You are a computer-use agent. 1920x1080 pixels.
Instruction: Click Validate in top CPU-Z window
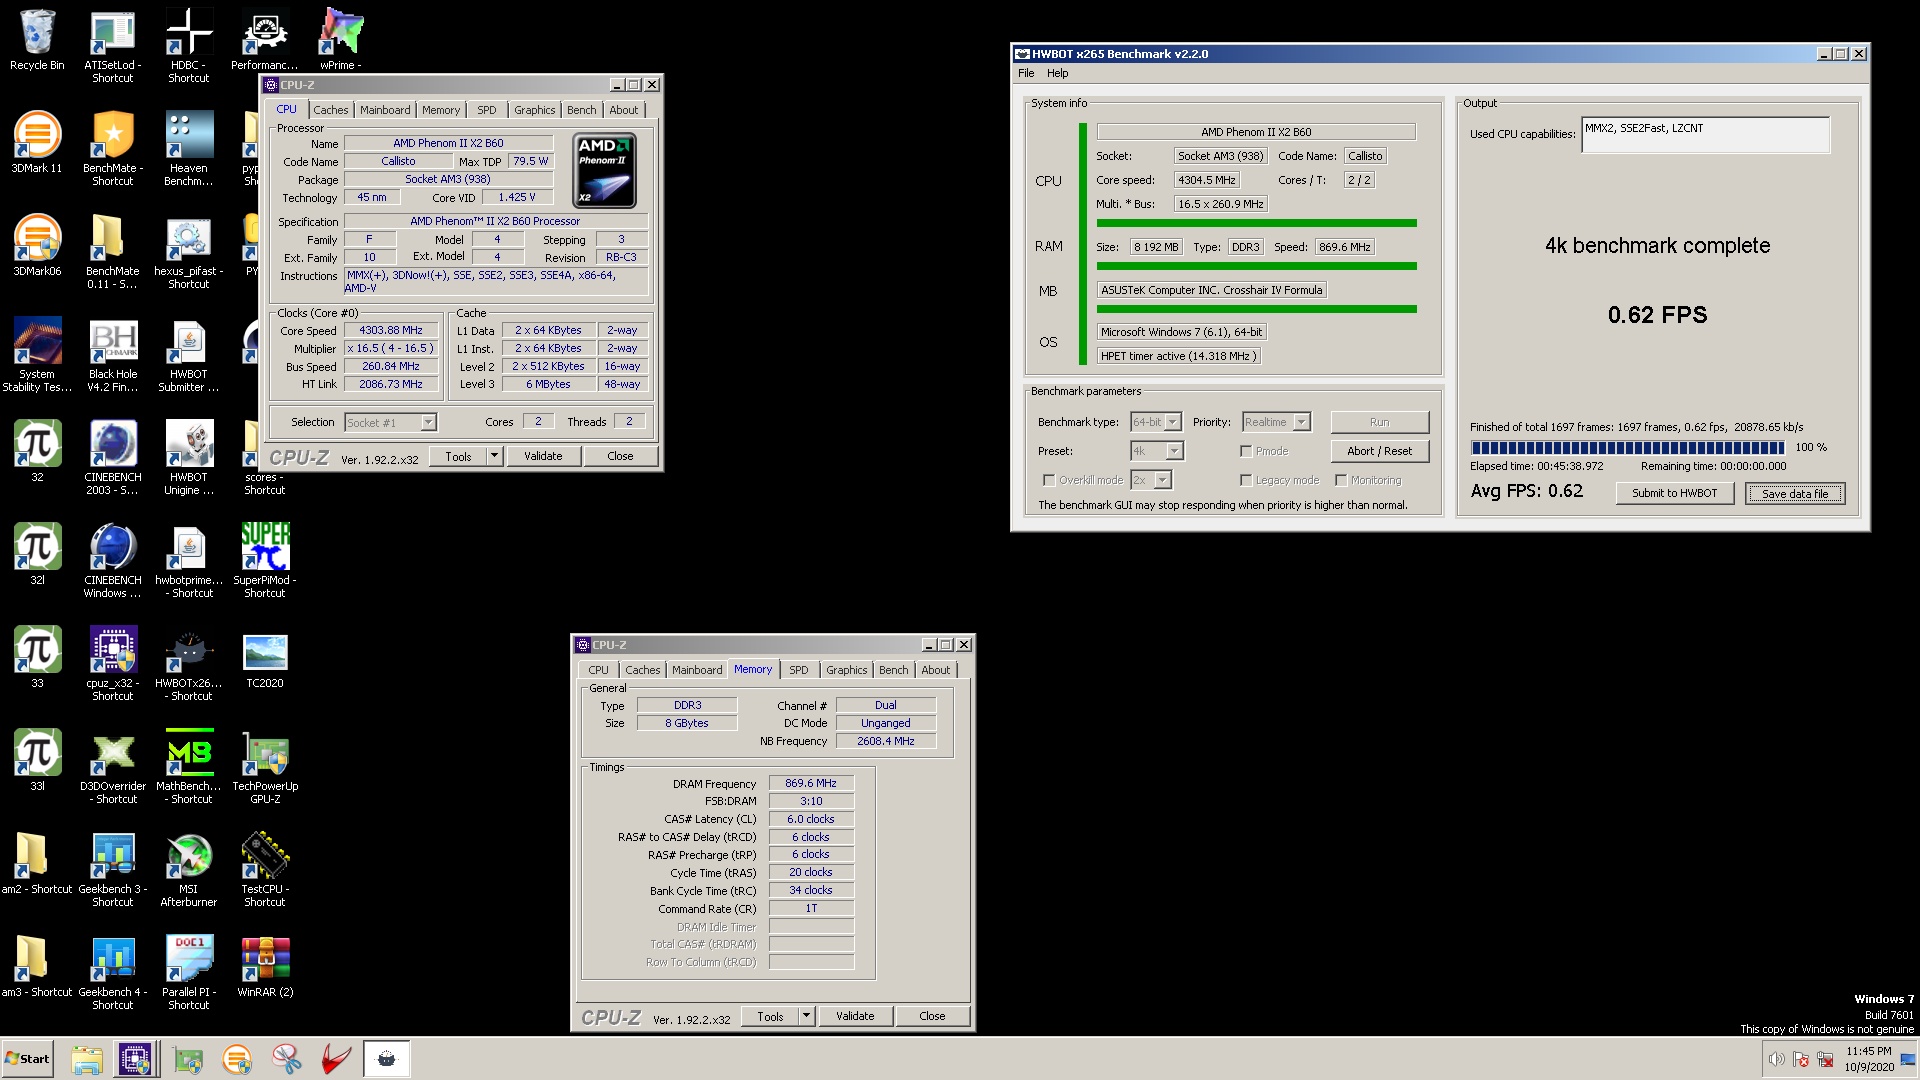(x=543, y=456)
